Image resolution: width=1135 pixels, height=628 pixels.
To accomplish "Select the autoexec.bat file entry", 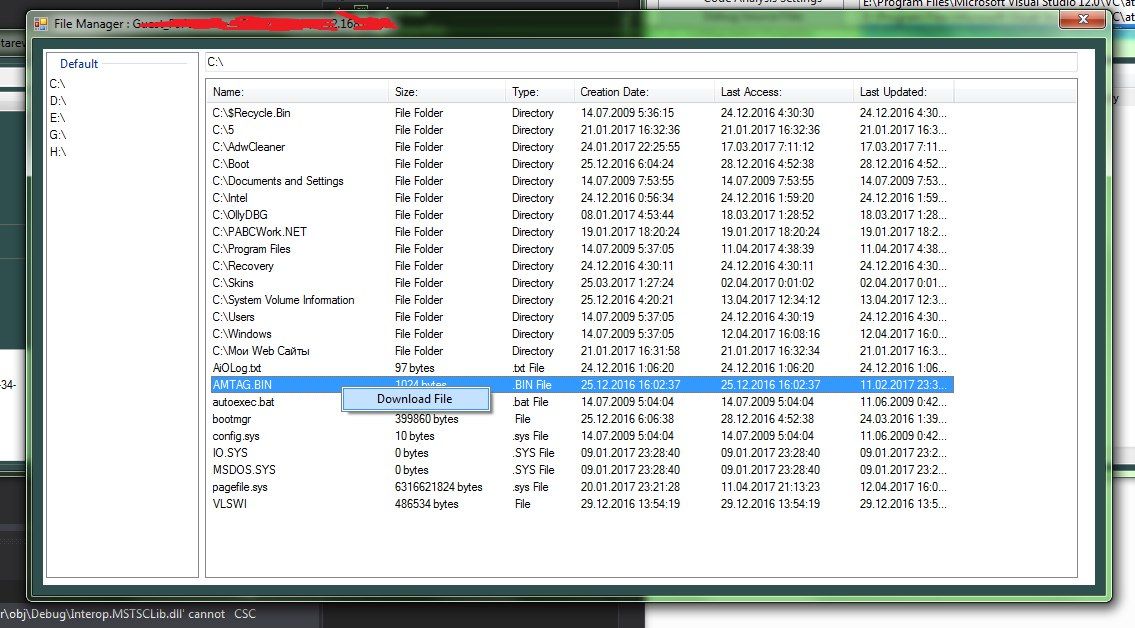I will point(243,402).
